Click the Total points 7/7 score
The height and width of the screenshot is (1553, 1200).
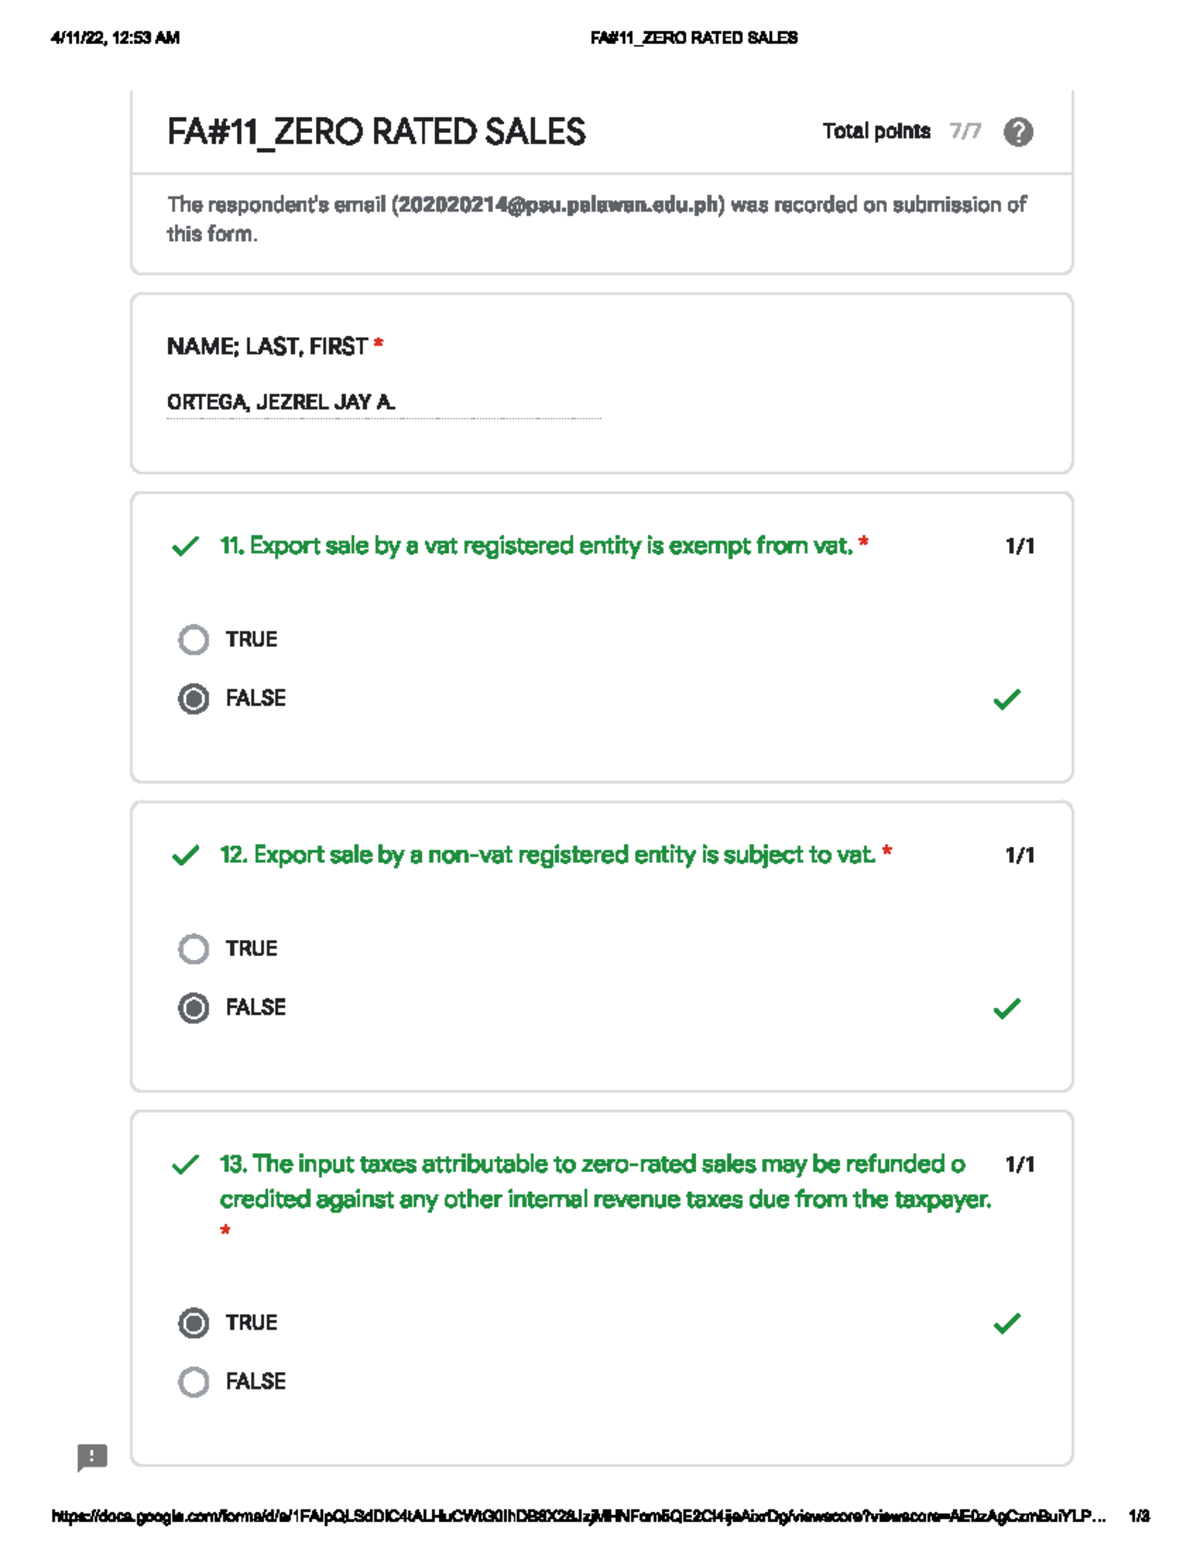click(964, 132)
